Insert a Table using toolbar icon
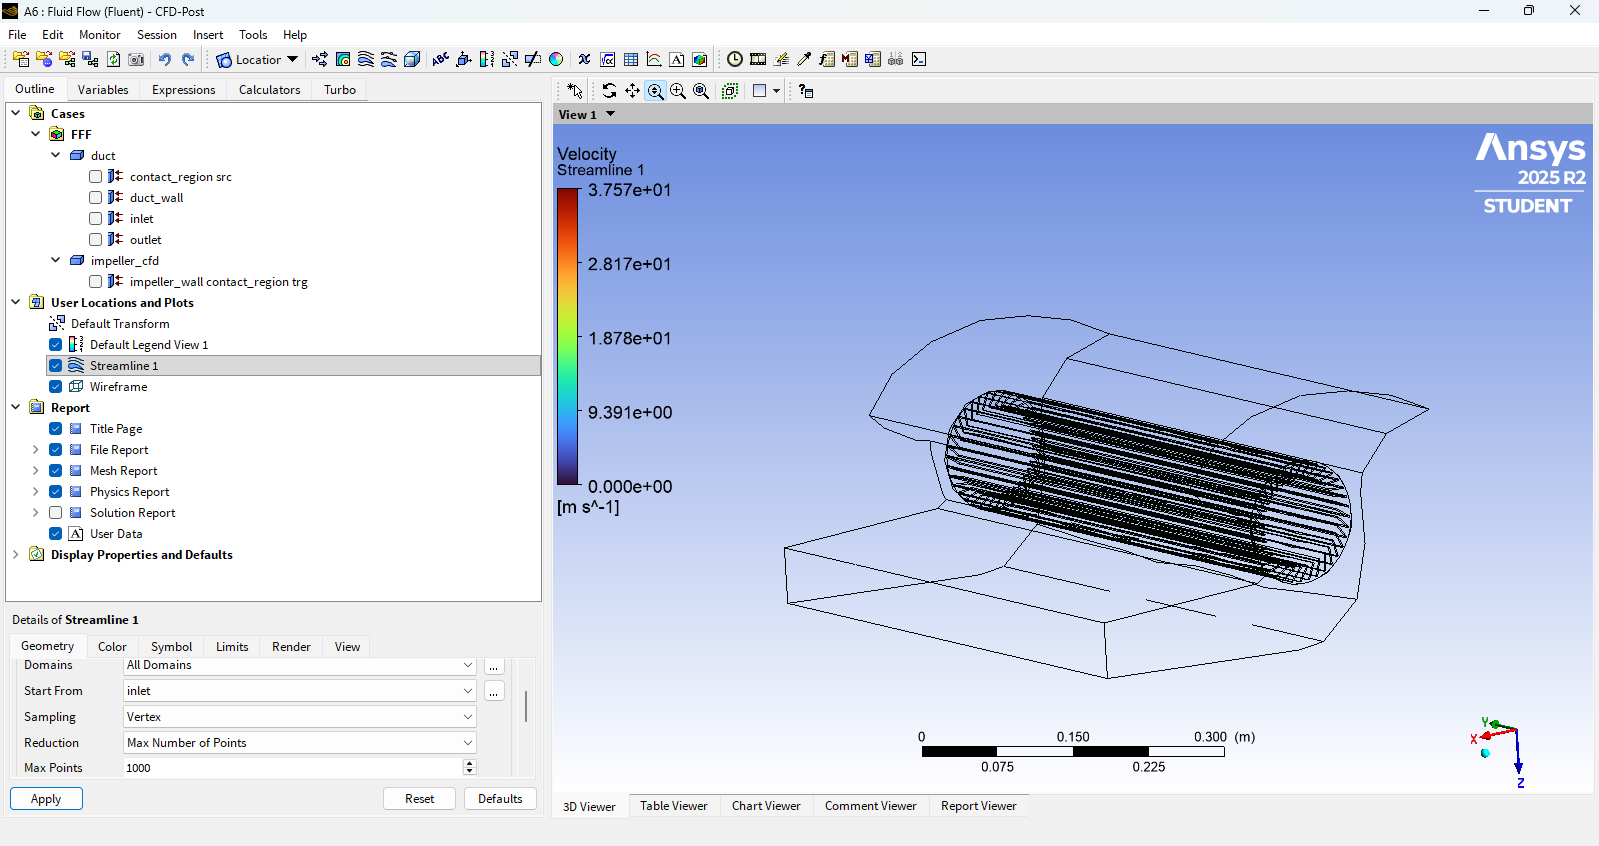Screen dimensions: 1599x846 click(631, 60)
